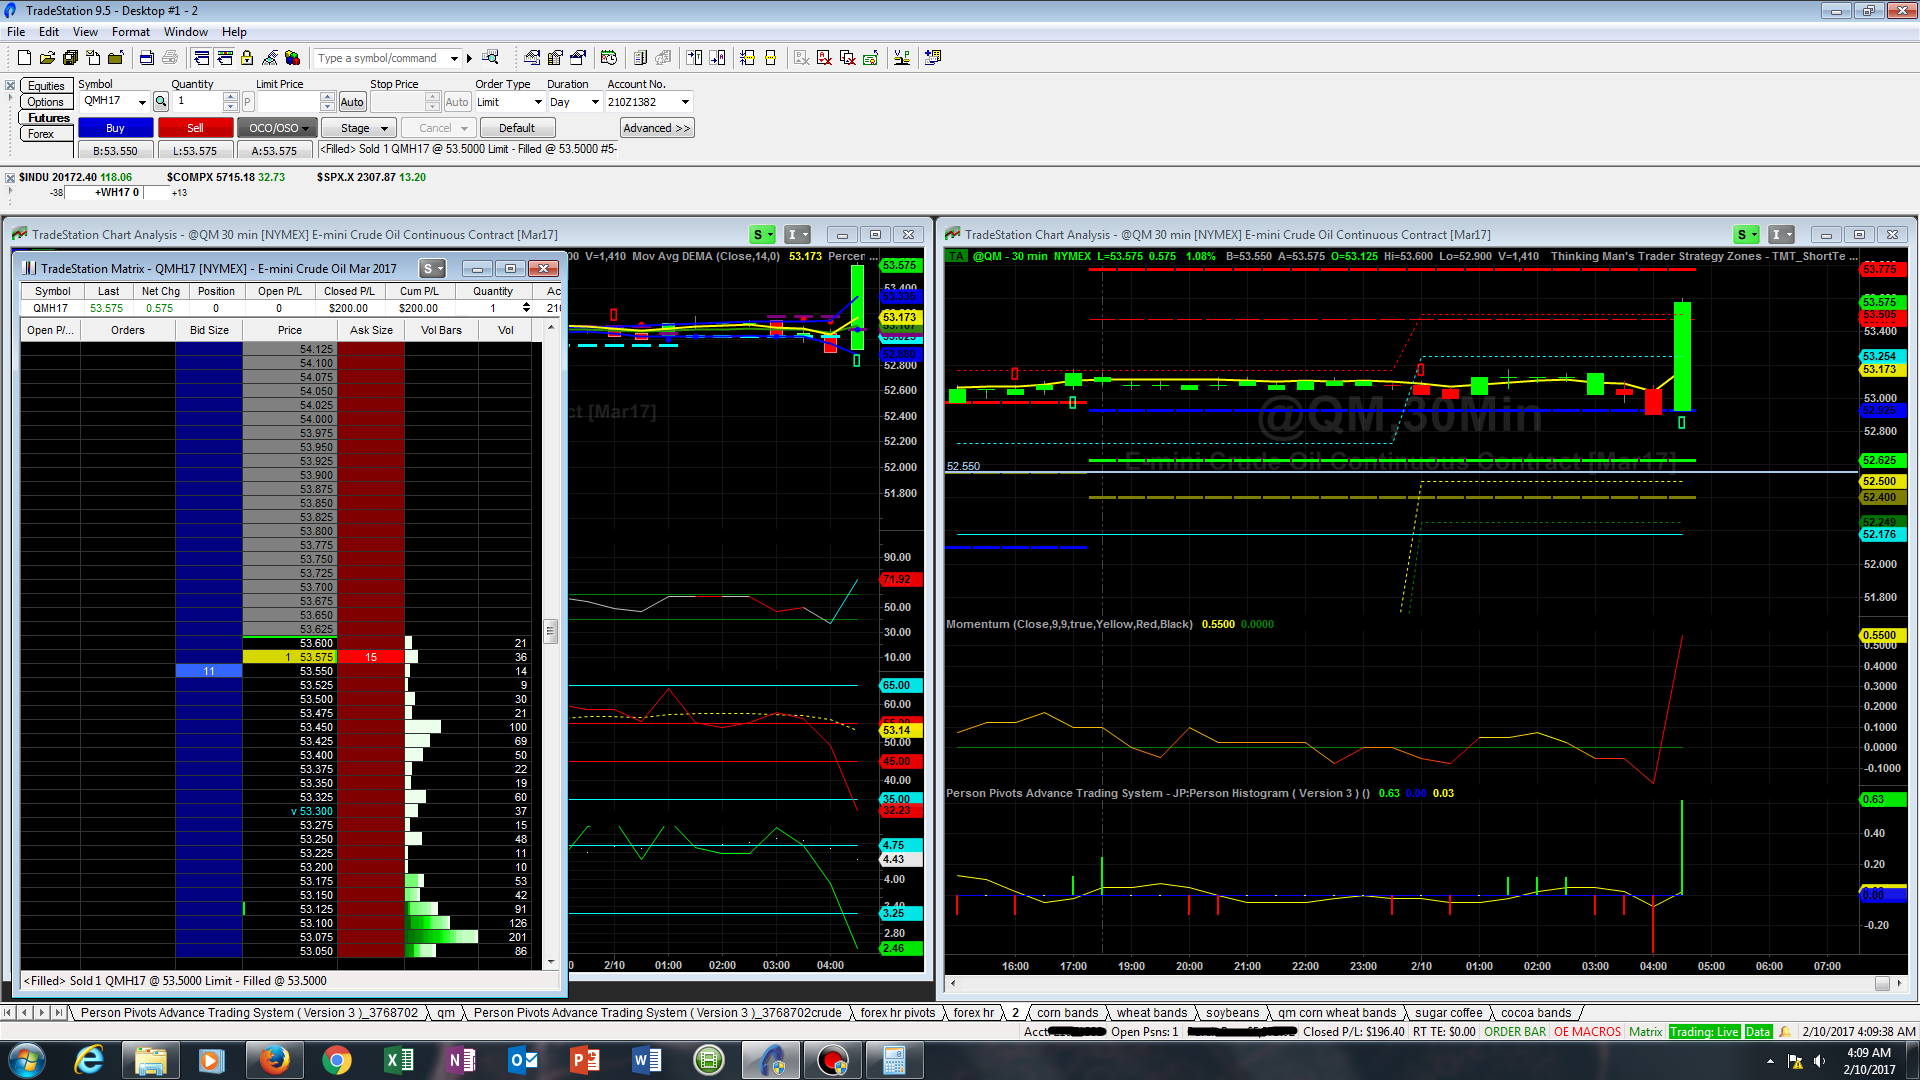The image size is (1920, 1080).
Task: Toggle the S button in Matrix window
Action: pyautogui.click(x=432, y=269)
